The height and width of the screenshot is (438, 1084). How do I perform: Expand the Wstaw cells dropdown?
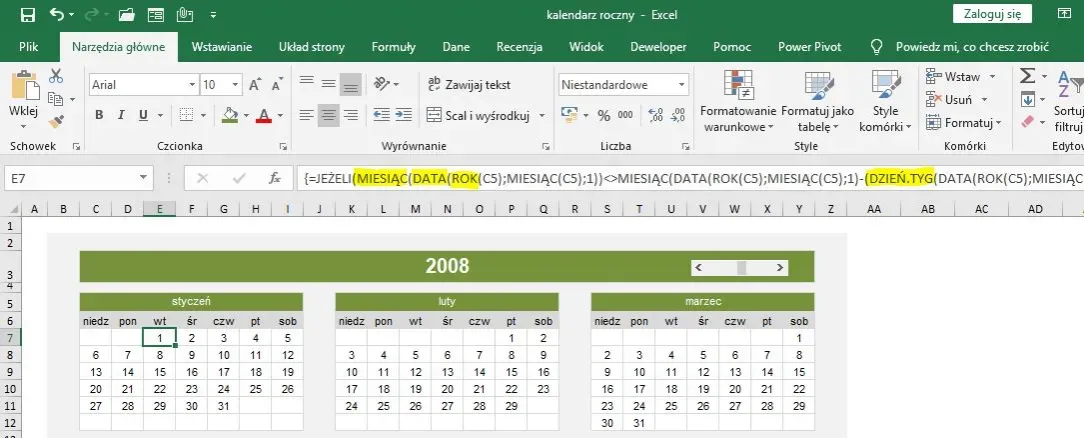(993, 76)
